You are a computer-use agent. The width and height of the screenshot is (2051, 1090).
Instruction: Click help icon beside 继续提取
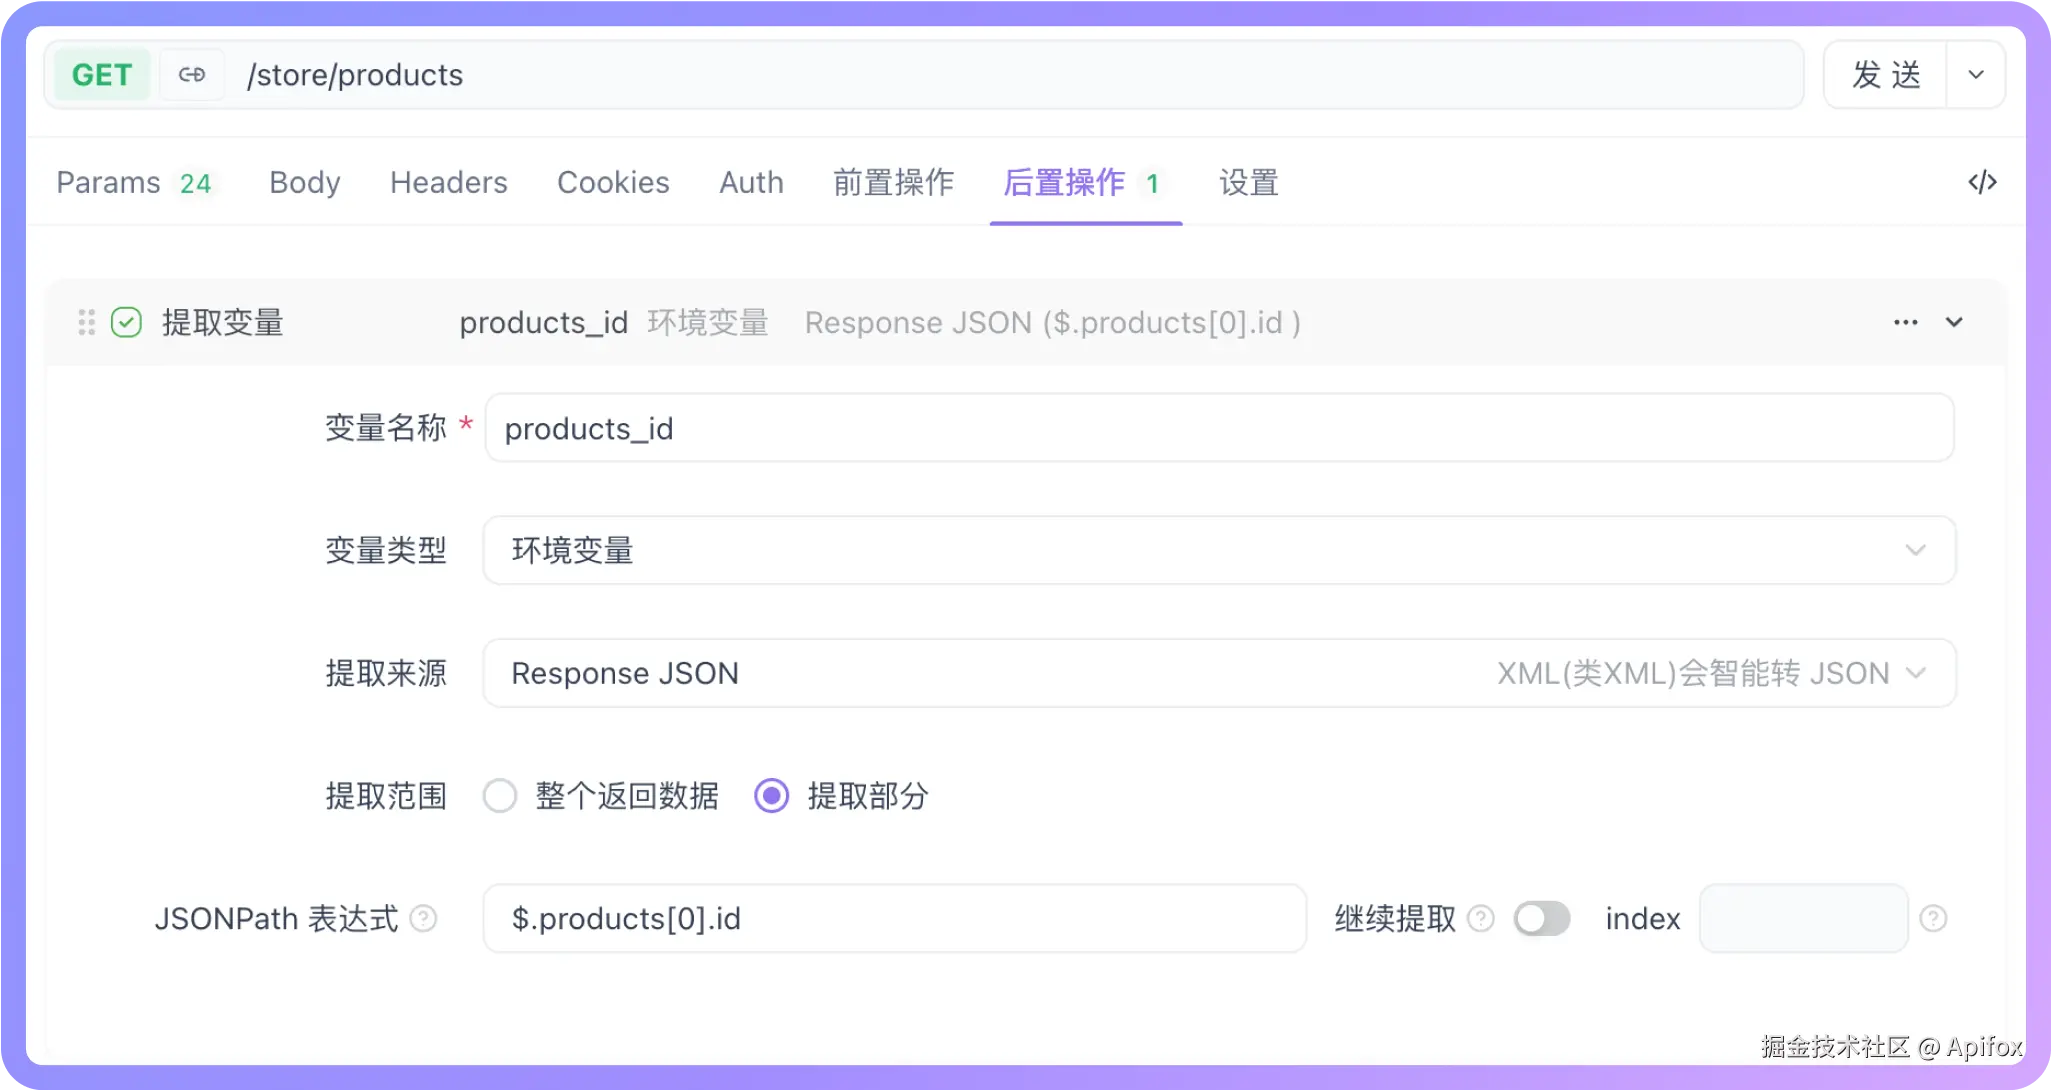pos(1481,918)
